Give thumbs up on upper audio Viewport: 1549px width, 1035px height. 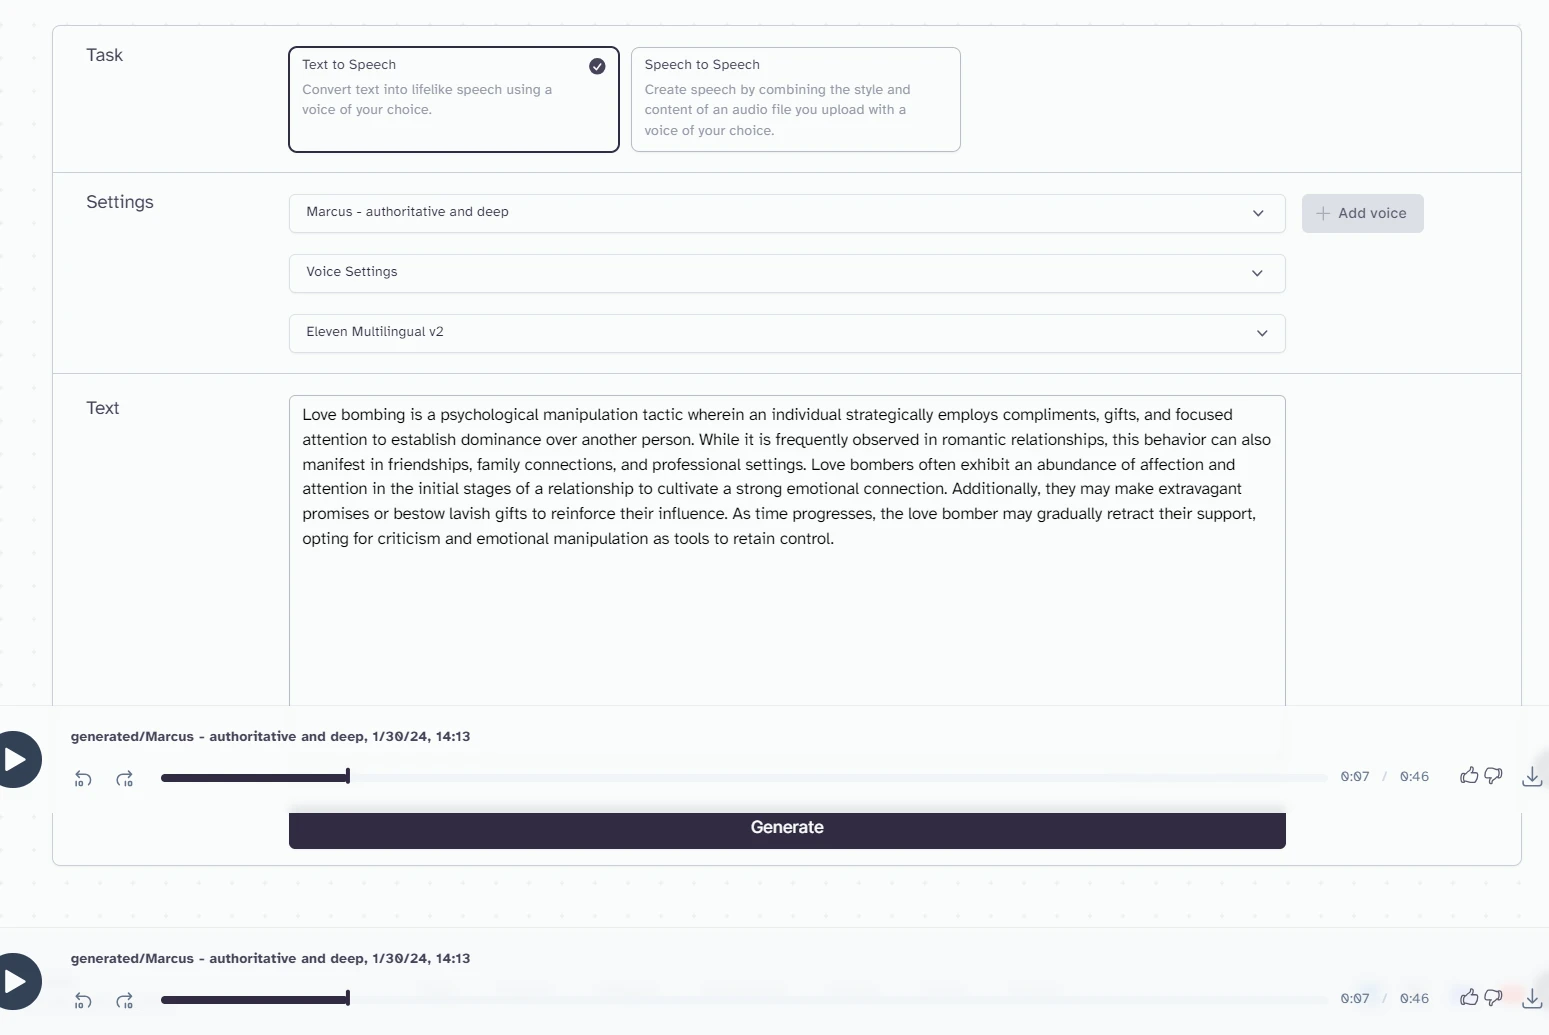click(x=1468, y=775)
